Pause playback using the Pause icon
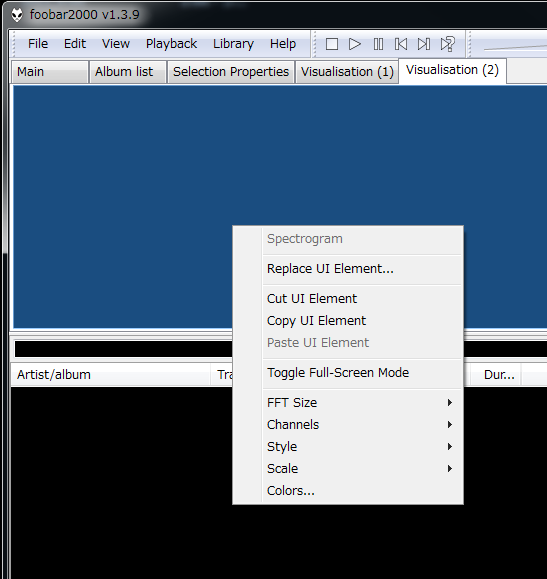547x579 pixels. pos(378,44)
